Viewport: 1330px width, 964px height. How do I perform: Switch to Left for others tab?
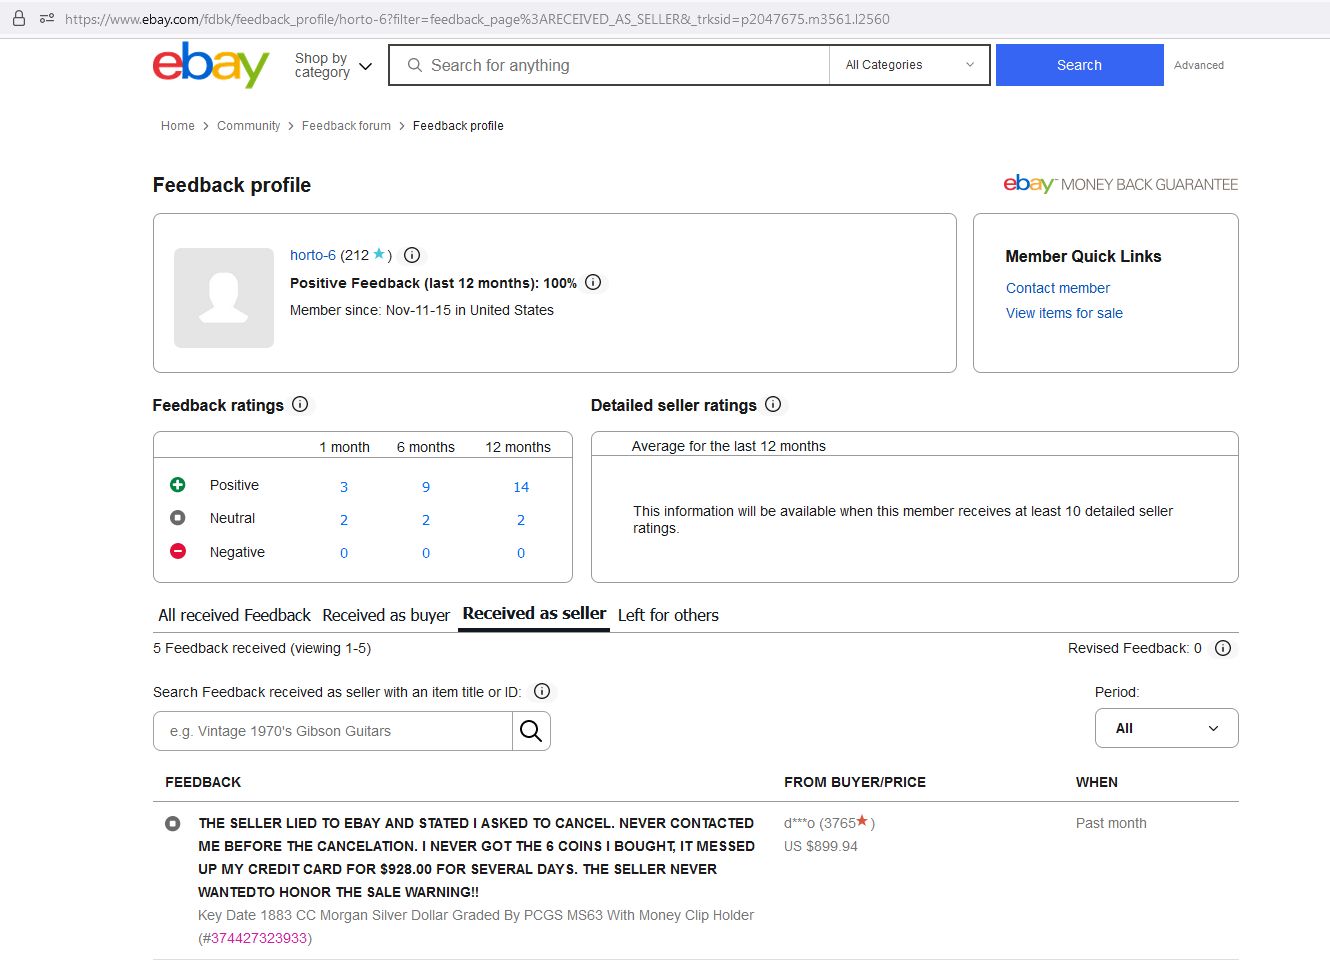(668, 615)
